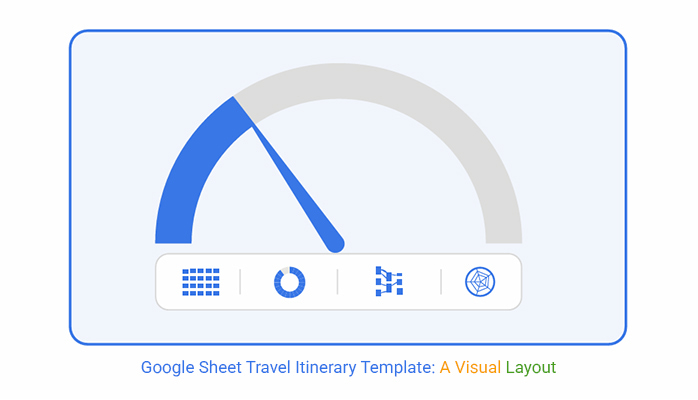This screenshot has height=400, width=698.
Task: Click the orange 'A Visual' text
Action: coord(470,368)
